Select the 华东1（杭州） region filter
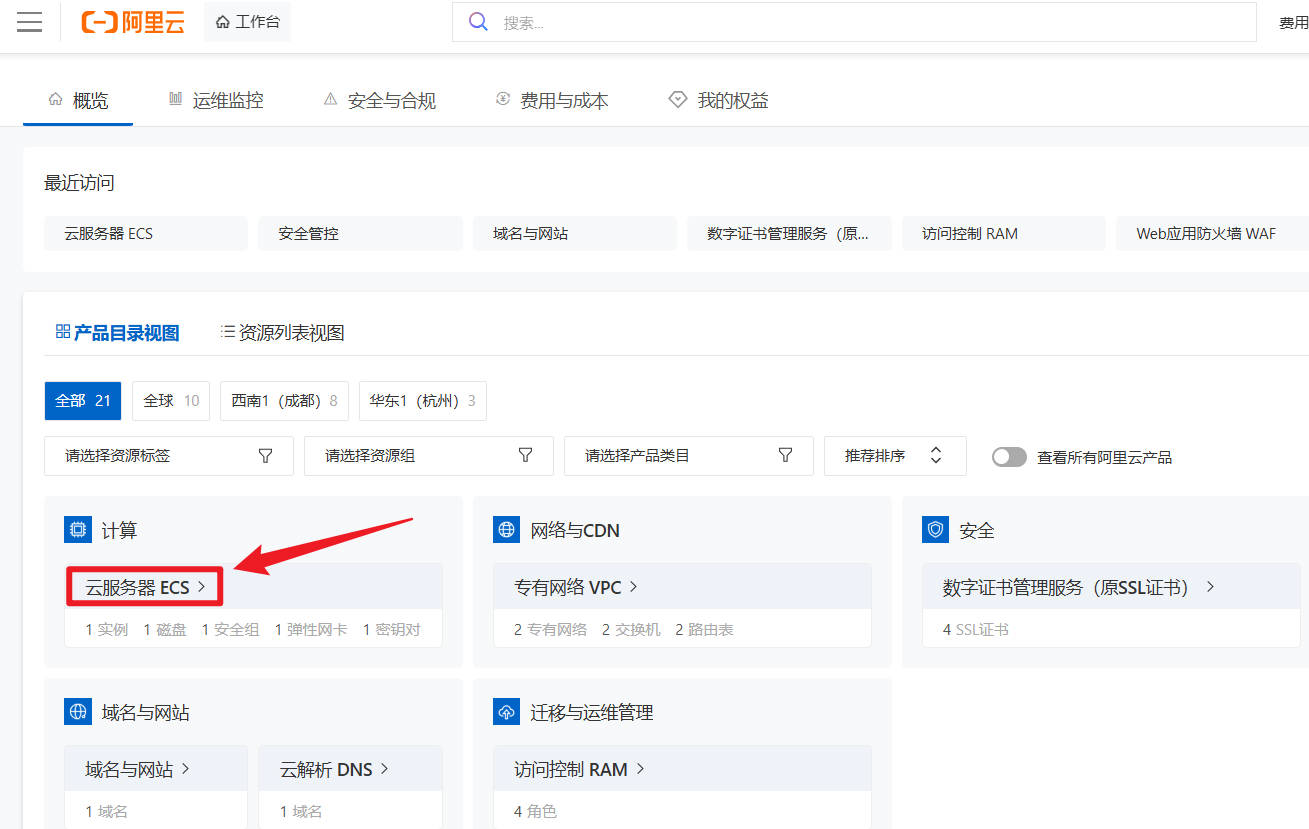This screenshot has height=829, width=1309. (422, 401)
